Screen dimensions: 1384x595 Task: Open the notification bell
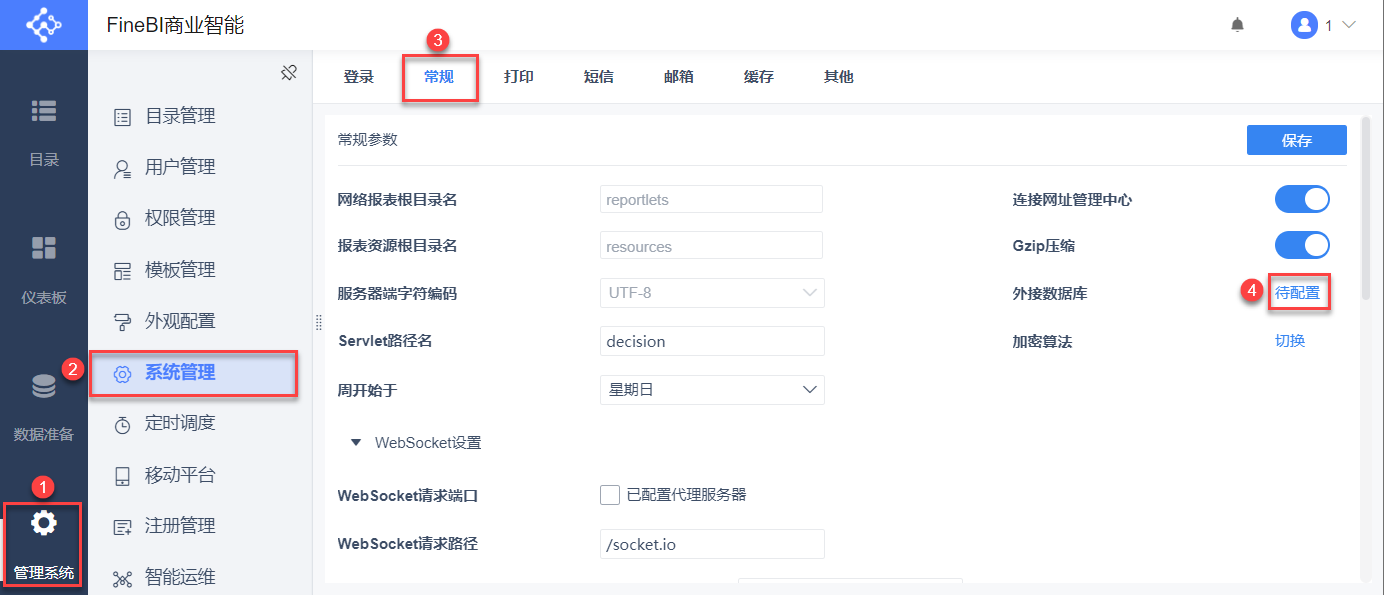coord(1237,24)
